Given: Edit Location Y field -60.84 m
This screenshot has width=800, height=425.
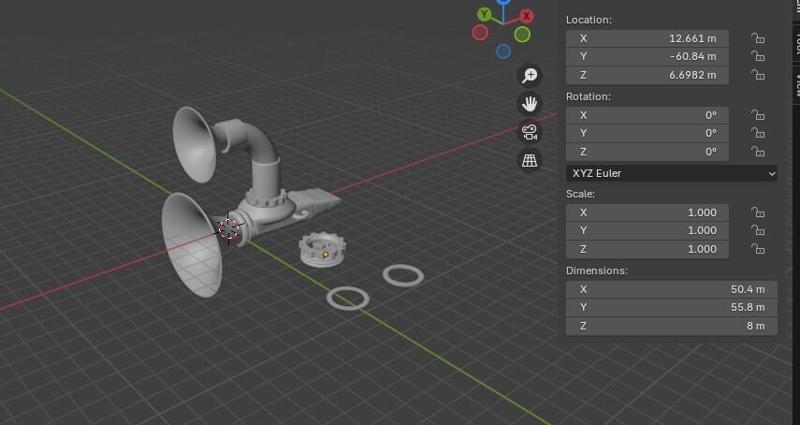Looking at the screenshot, I should click(647, 56).
